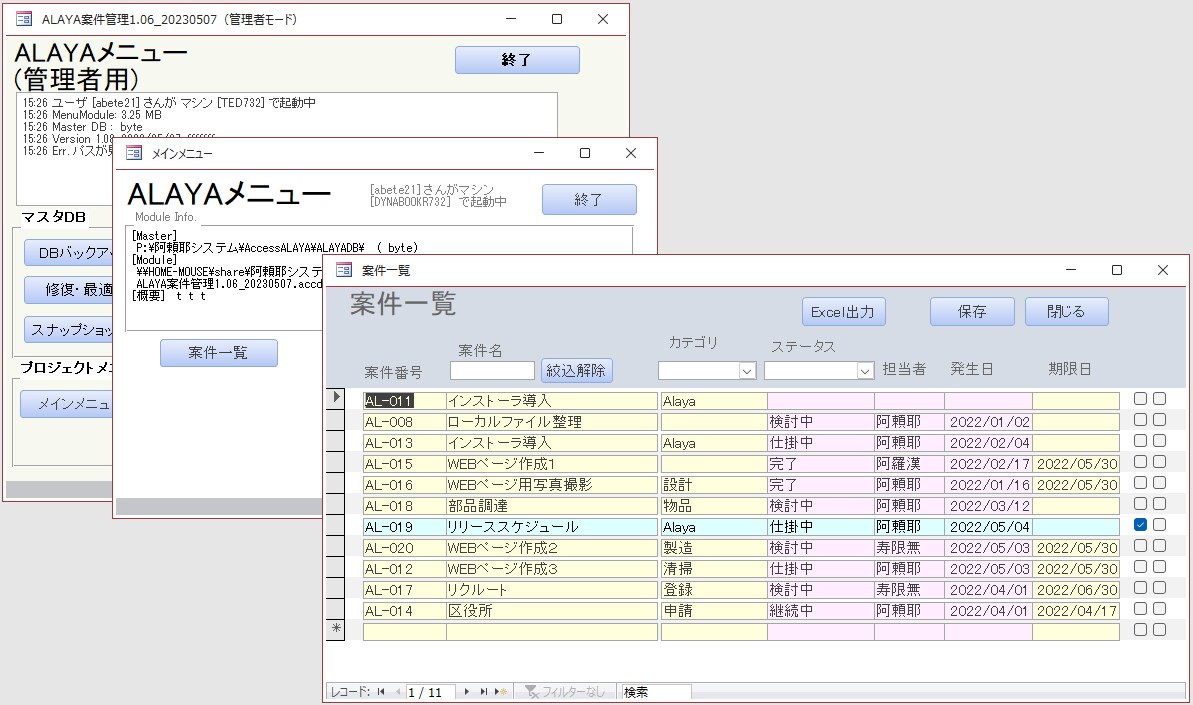This screenshot has height=705, width=1193.
Task: Tick right checkbox in AL-015 row
Action: (1160, 462)
